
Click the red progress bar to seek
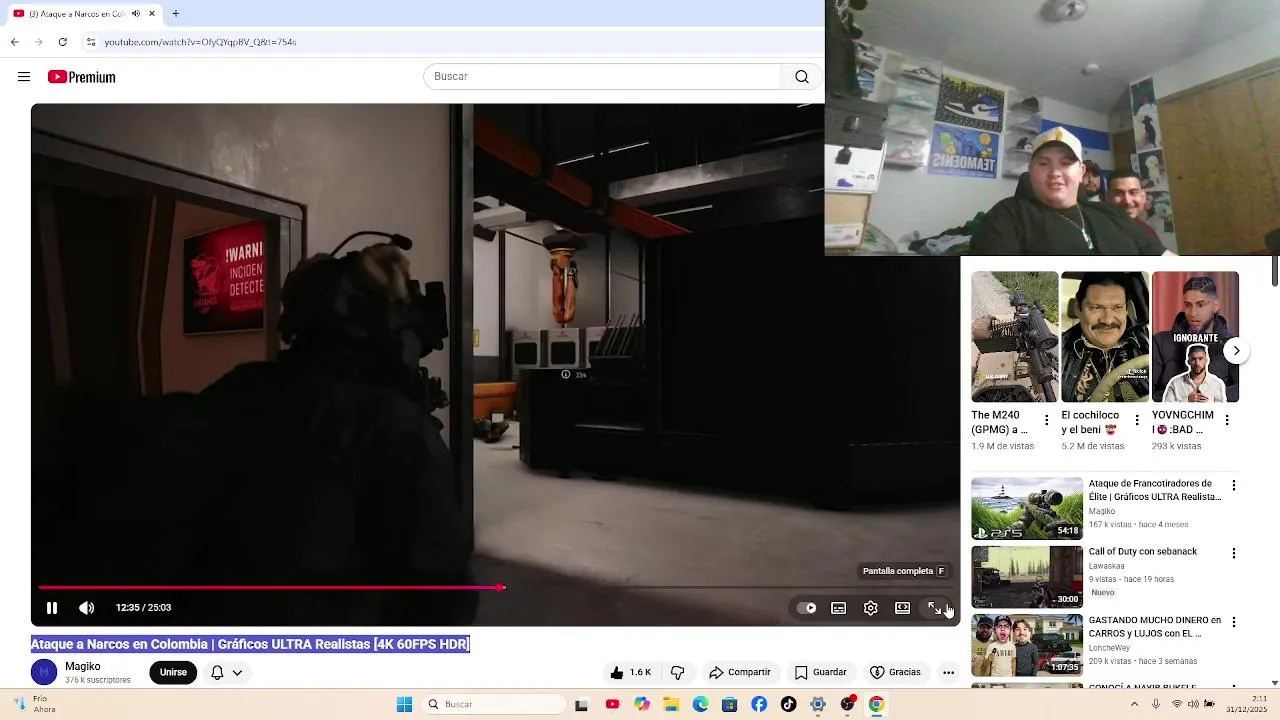click(x=268, y=588)
